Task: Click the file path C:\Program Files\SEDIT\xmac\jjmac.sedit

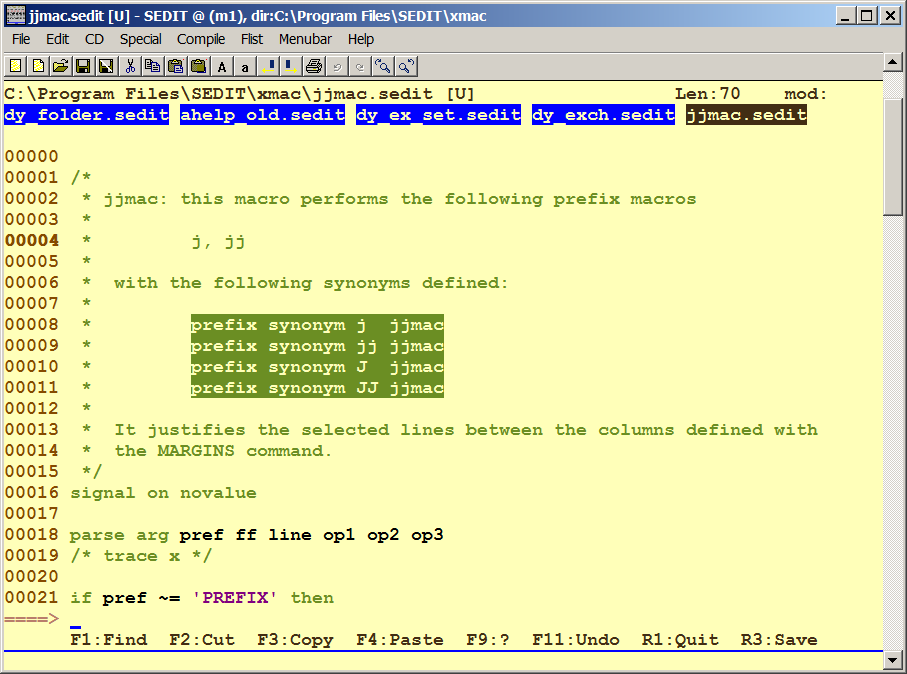Action: (x=219, y=94)
